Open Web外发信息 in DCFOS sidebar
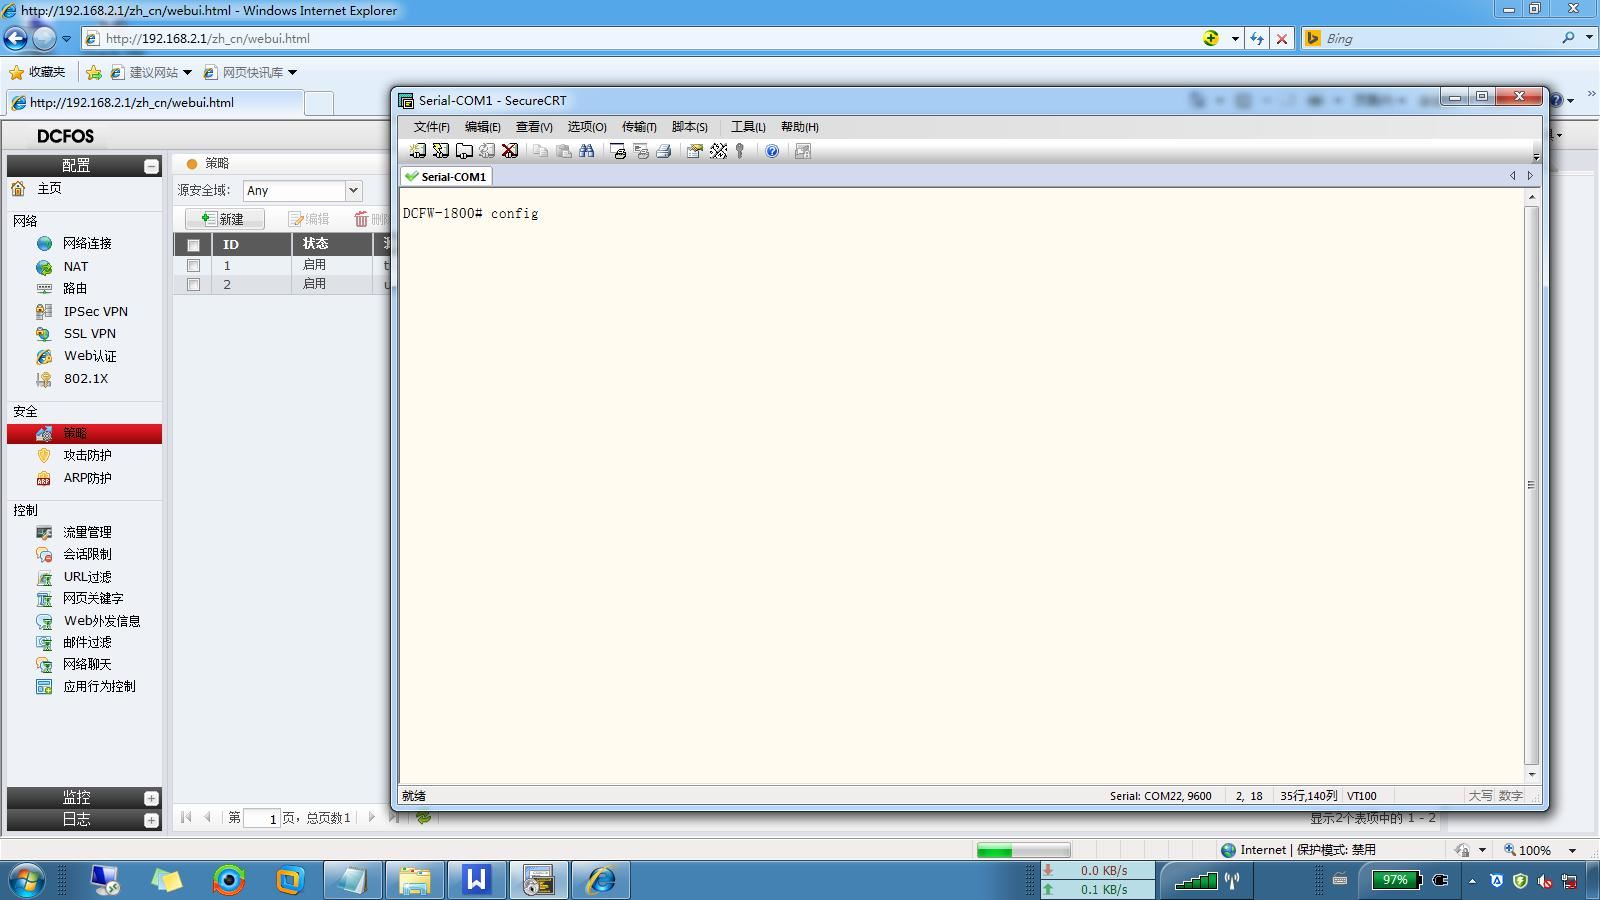The height and width of the screenshot is (900, 1600). coord(102,621)
